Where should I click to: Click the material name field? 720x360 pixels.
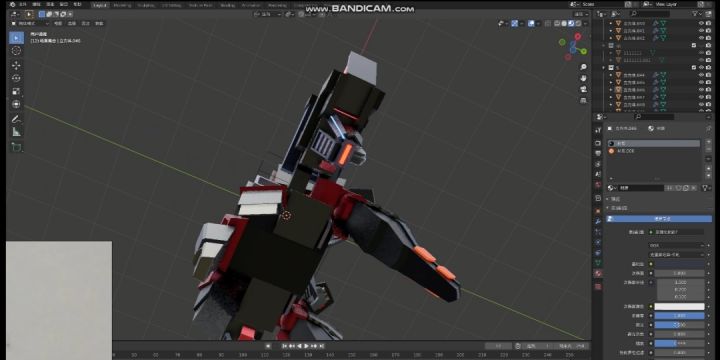tap(641, 188)
